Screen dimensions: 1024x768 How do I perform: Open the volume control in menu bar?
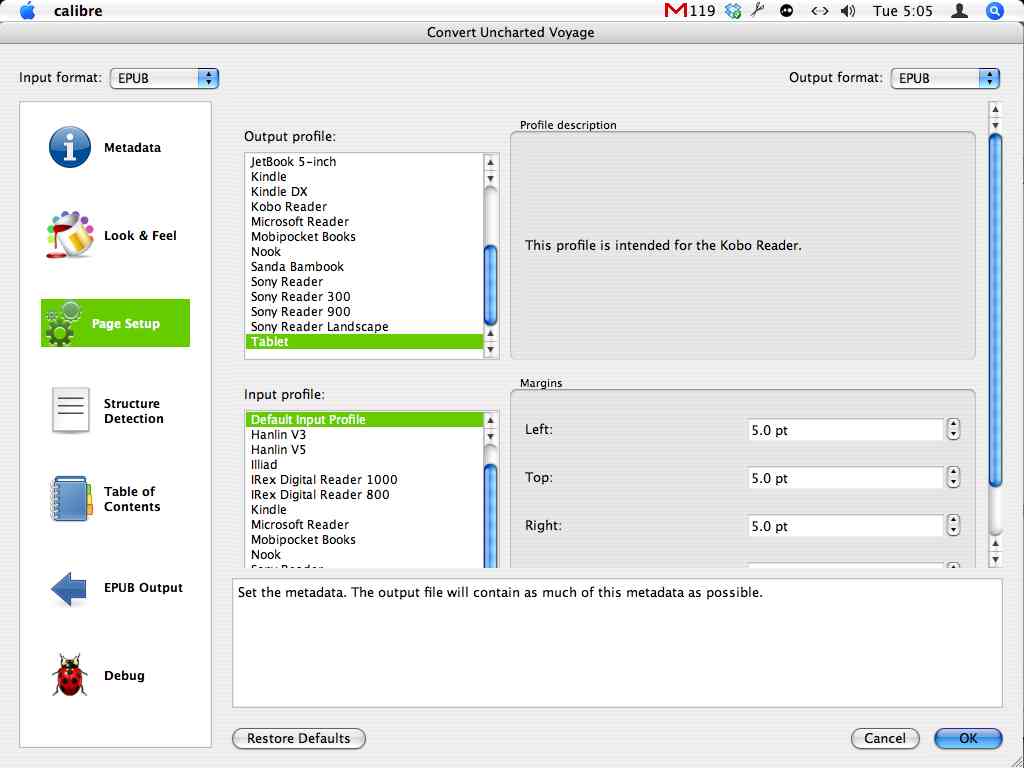coord(848,10)
